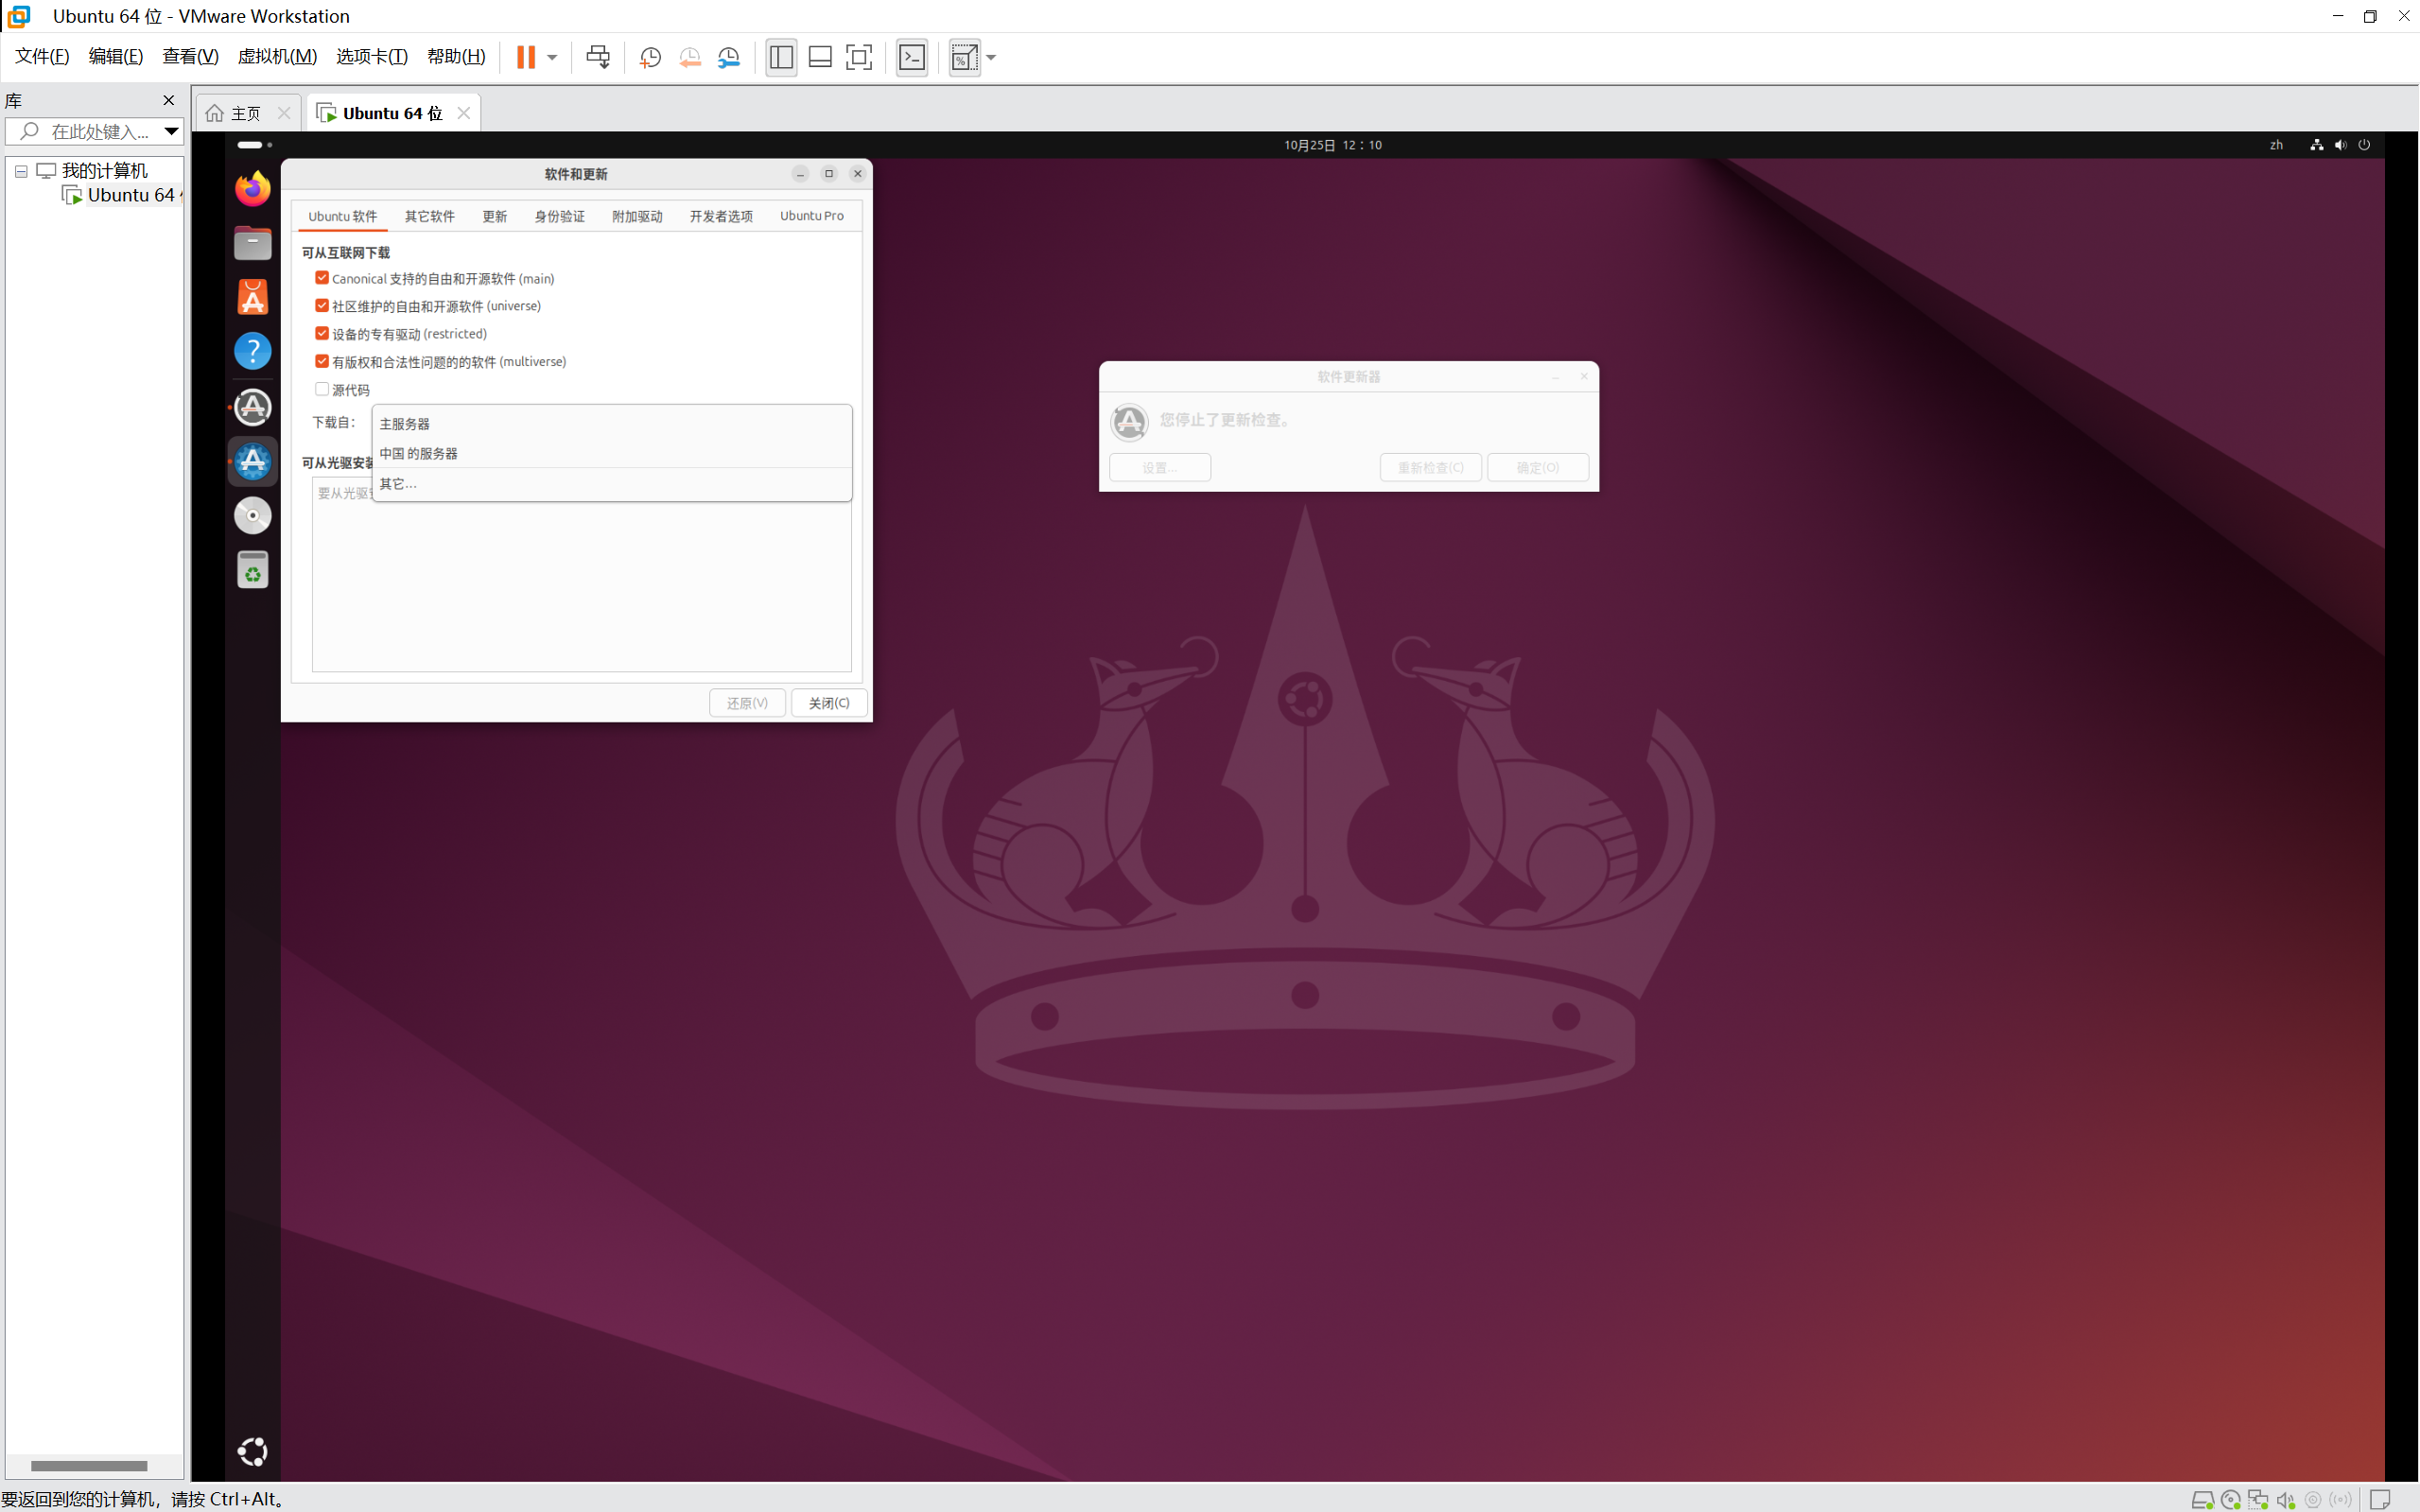Uncheck the restricted drivers checkbox
The image size is (2420, 1512).
click(x=322, y=333)
